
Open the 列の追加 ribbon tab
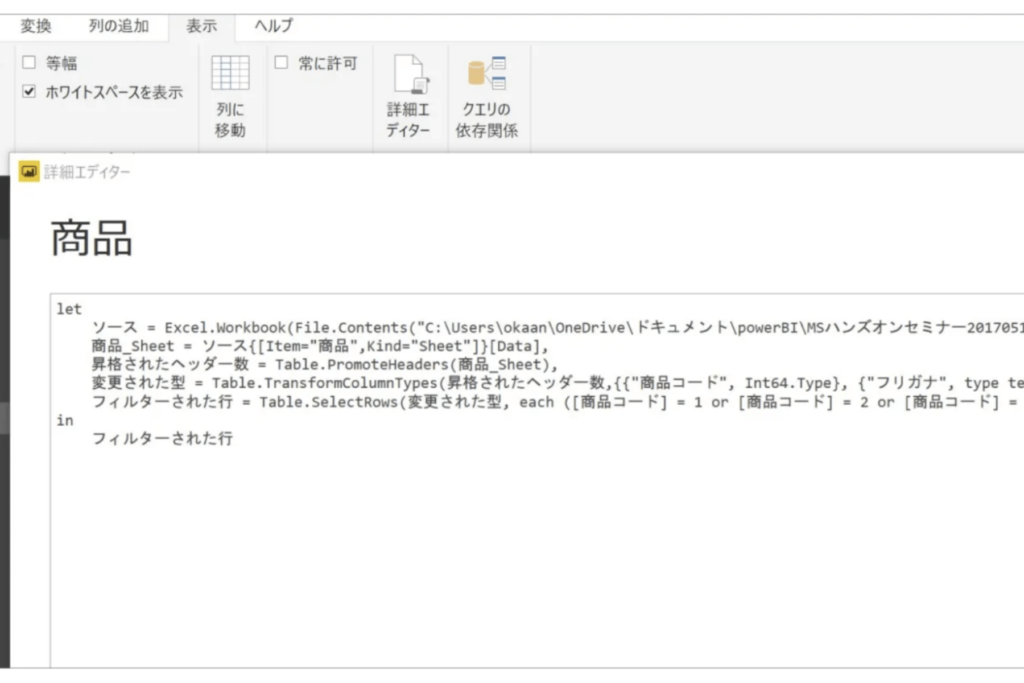pos(118,26)
